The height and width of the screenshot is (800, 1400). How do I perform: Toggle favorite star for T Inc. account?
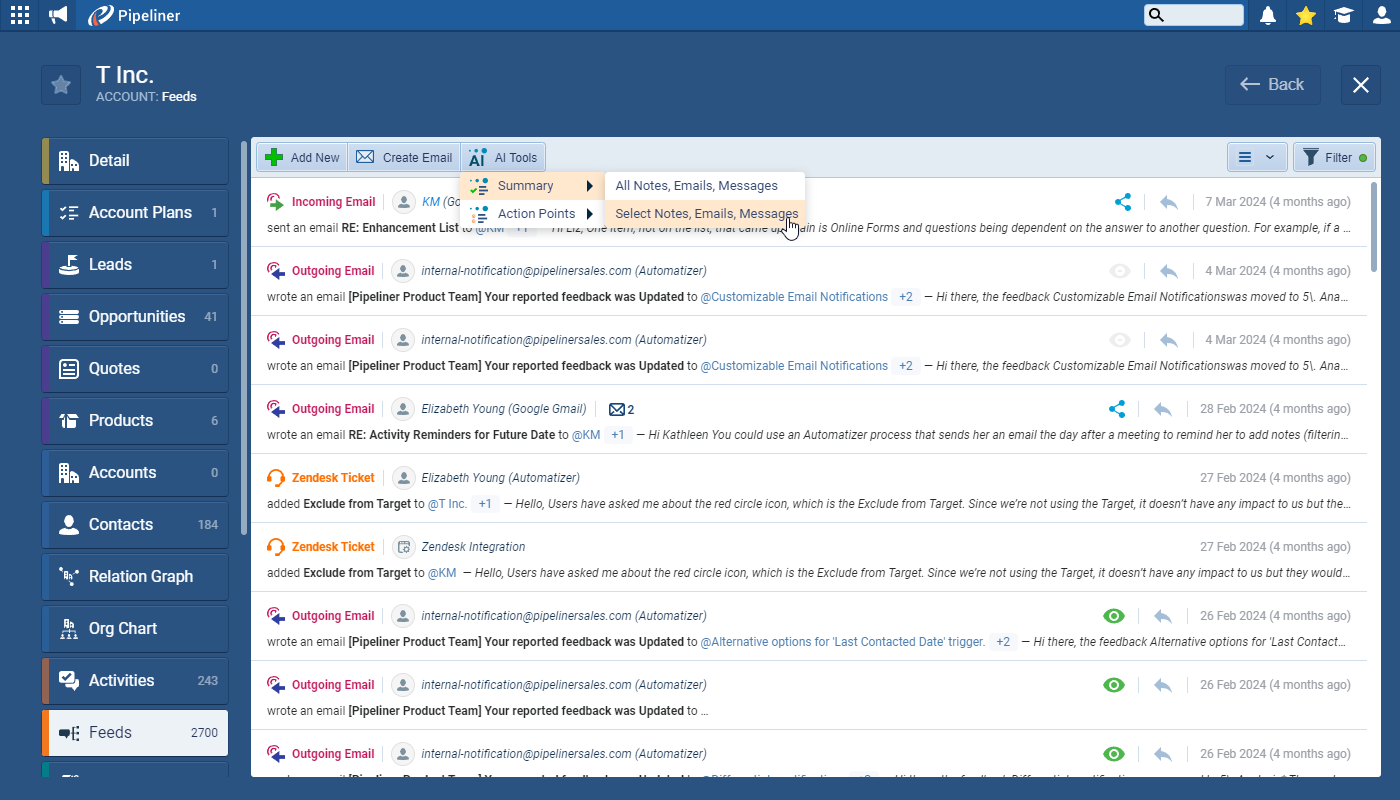click(x=61, y=85)
